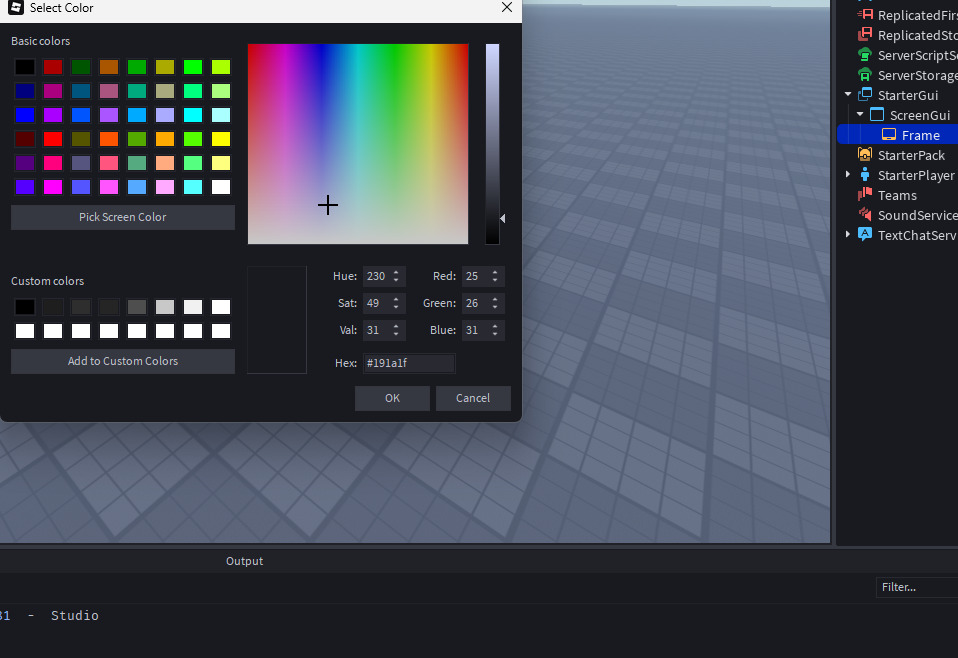Click the ServerStorage icon in Explorer
Image resolution: width=958 pixels, height=658 pixels.
click(x=865, y=75)
